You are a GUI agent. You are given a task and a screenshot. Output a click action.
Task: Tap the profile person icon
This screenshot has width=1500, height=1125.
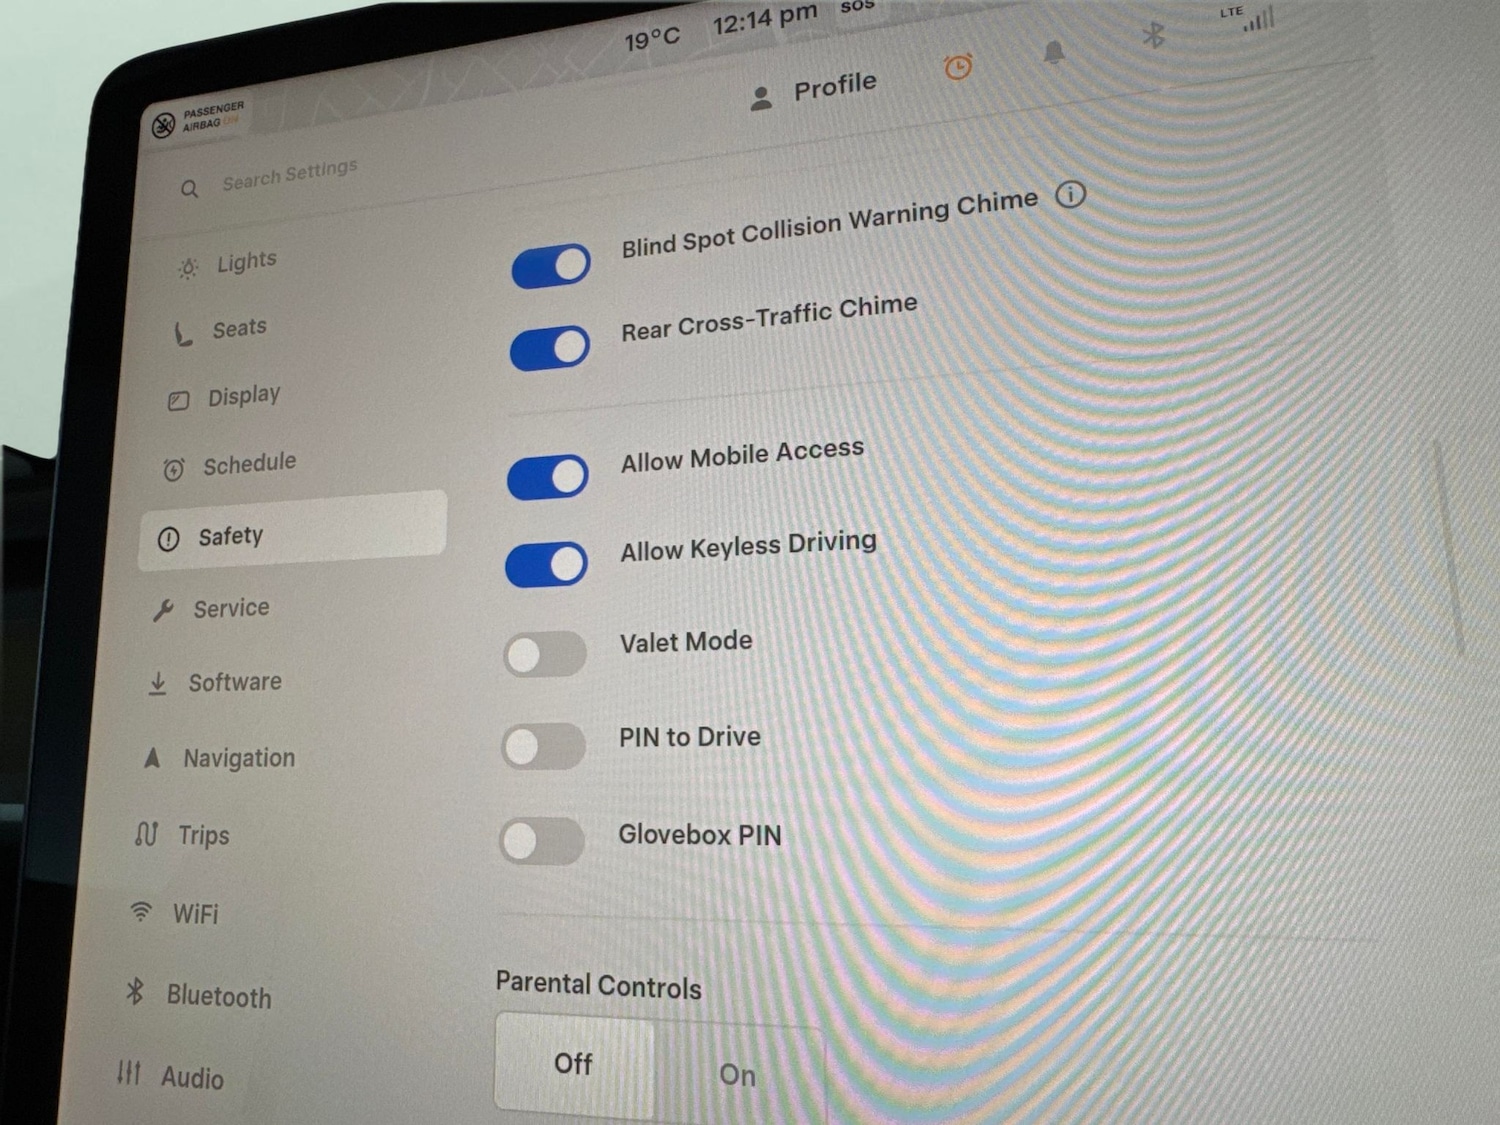[761, 98]
